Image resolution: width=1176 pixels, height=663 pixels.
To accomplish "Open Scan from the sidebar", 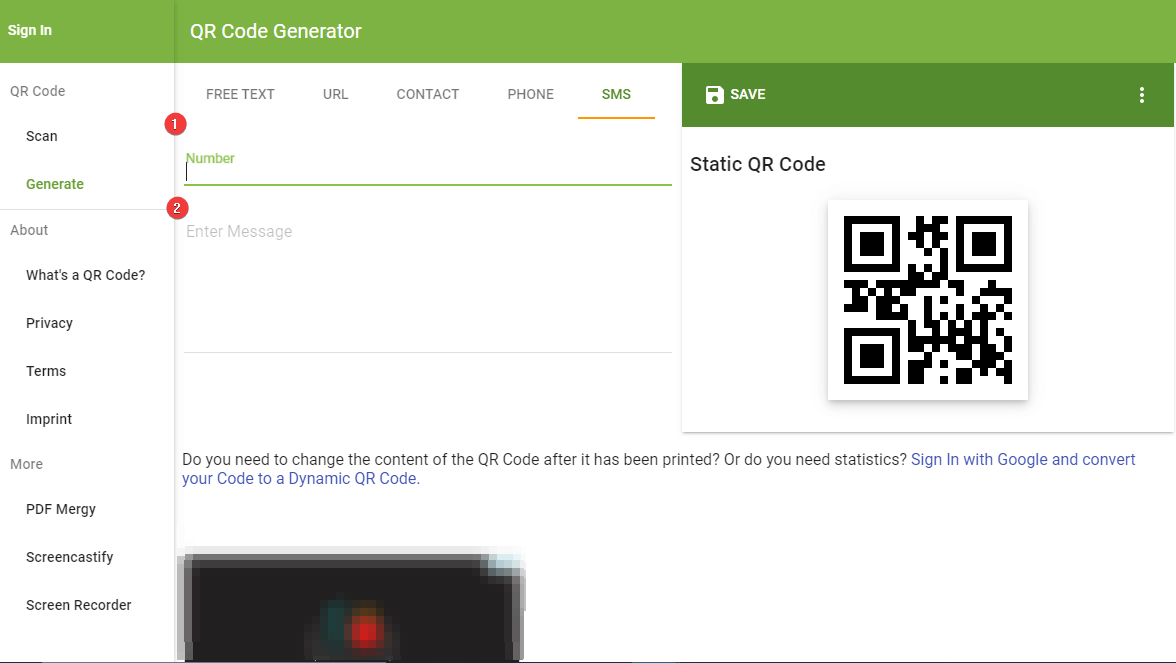I will (x=41, y=136).
